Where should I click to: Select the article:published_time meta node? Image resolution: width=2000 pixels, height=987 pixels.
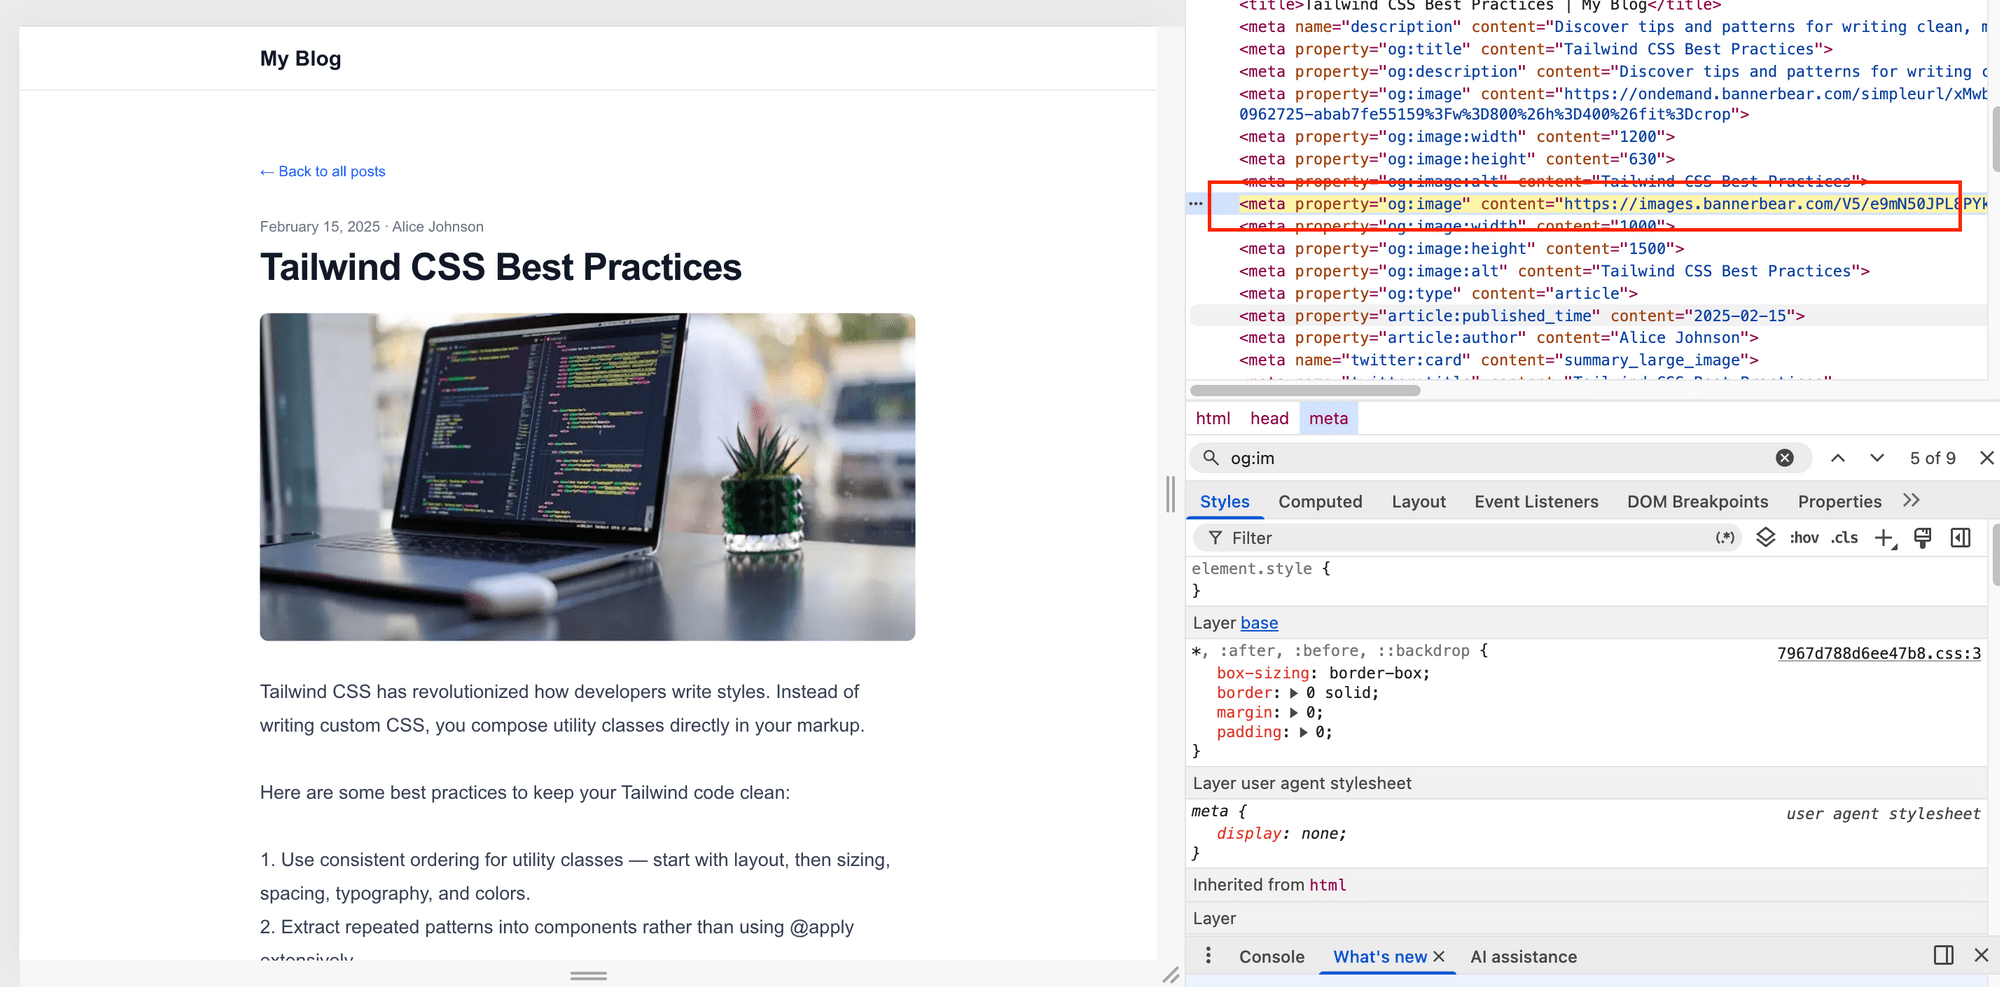click(1522, 316)
